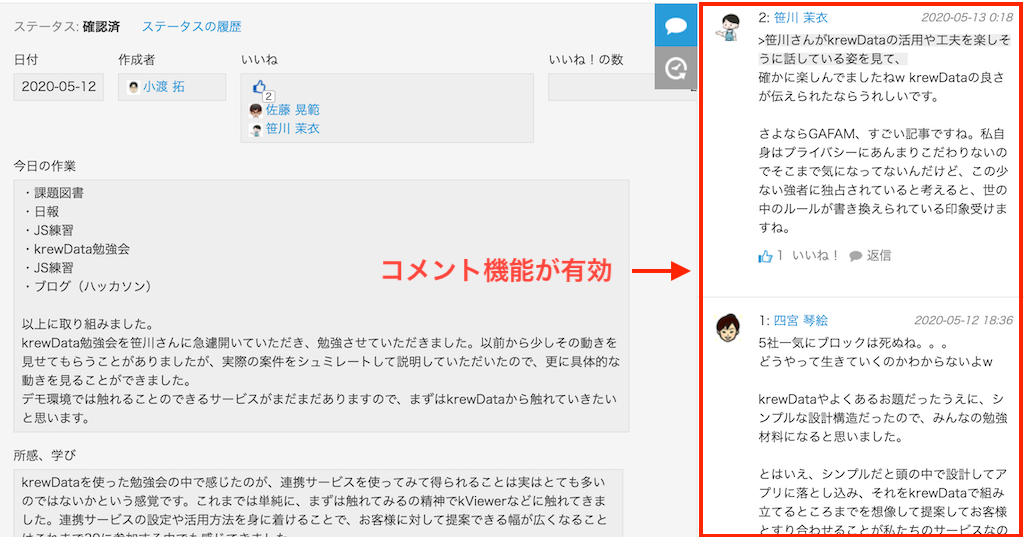Image resolution: width=1024 pixels, height=537 pixels.
Task: Click the 作成者 label
Action: [136, 59]
